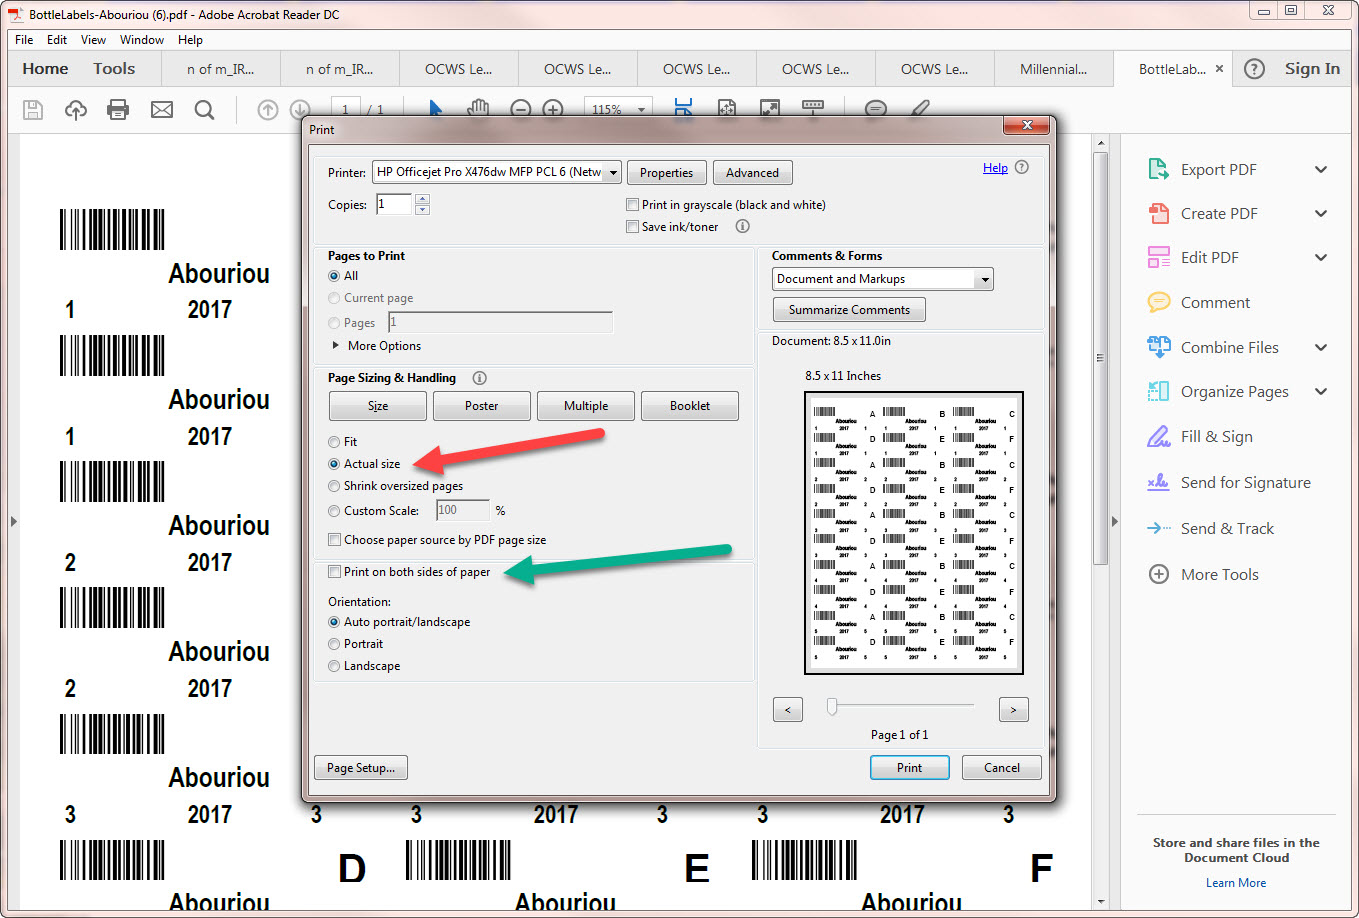Click info icon beside Page Sizing & Handling

click(x=479, y=378)
